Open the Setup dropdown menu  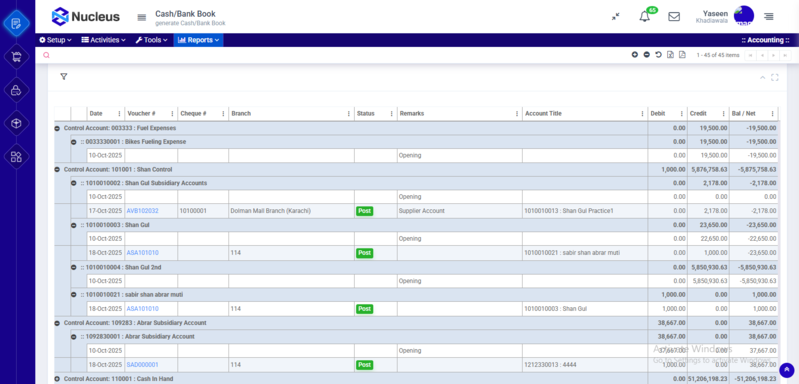pos(56,40)
